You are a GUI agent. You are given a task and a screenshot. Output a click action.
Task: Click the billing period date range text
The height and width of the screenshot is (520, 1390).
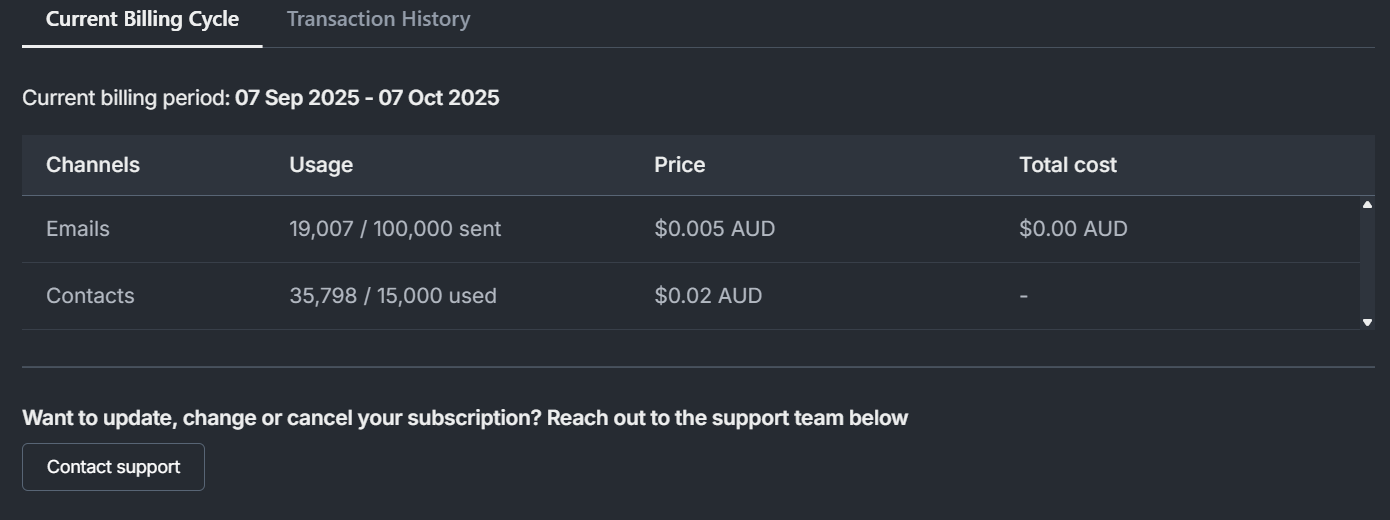[x=367, y=98]
